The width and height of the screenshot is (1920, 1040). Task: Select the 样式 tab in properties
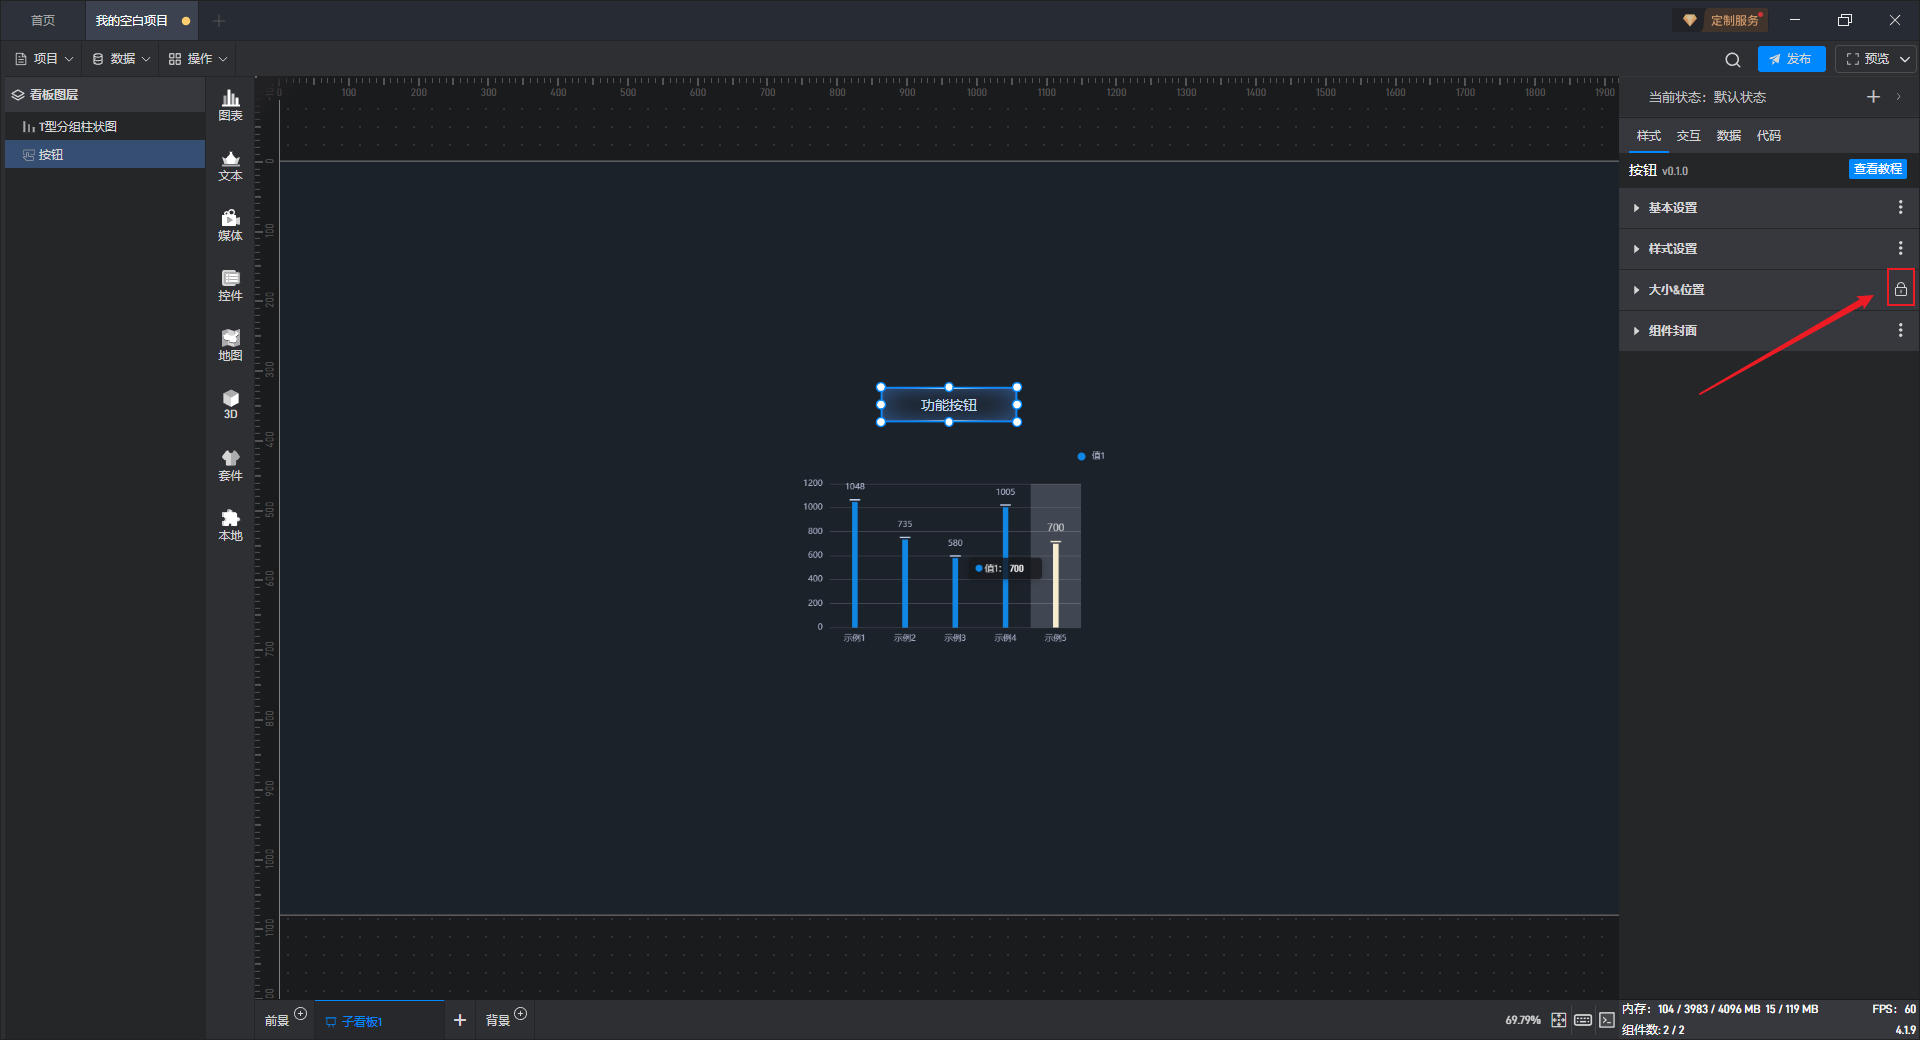point(1649,136)
